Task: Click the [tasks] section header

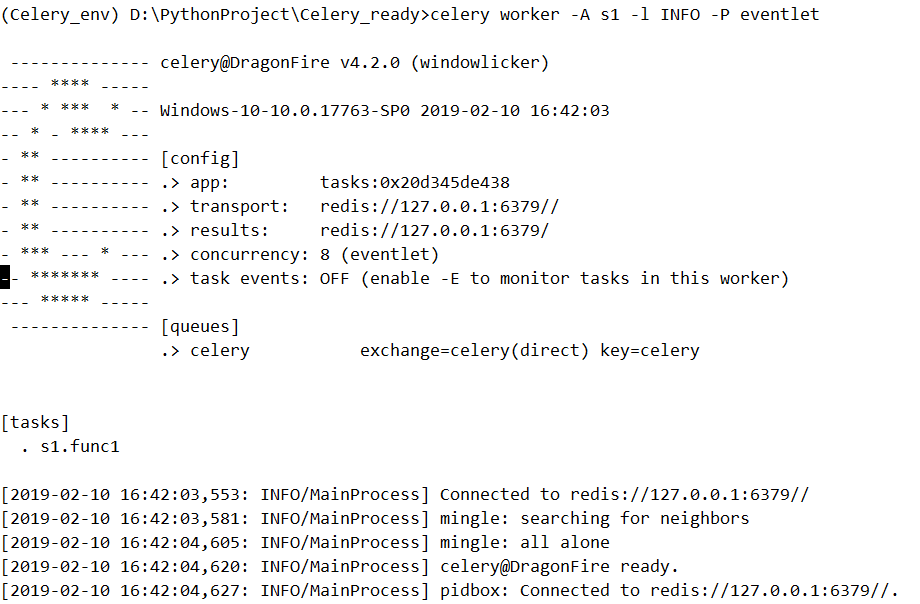Action: (35, 423)
